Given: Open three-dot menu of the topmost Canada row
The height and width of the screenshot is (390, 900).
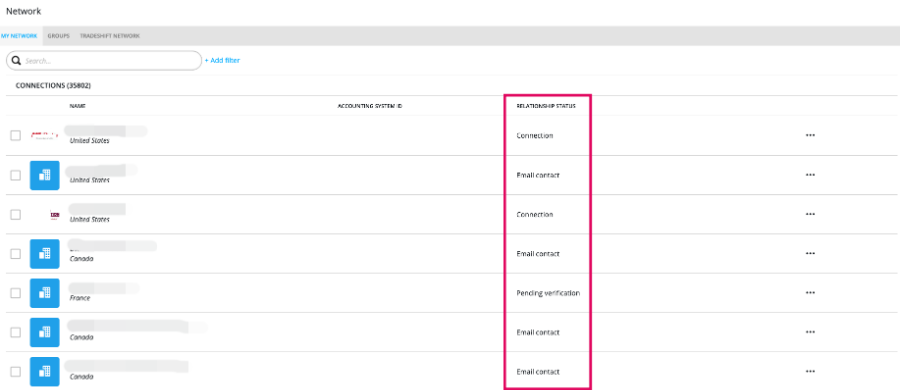Looking at the screenshot, I should pyautogui.click(x=810, y=253).
